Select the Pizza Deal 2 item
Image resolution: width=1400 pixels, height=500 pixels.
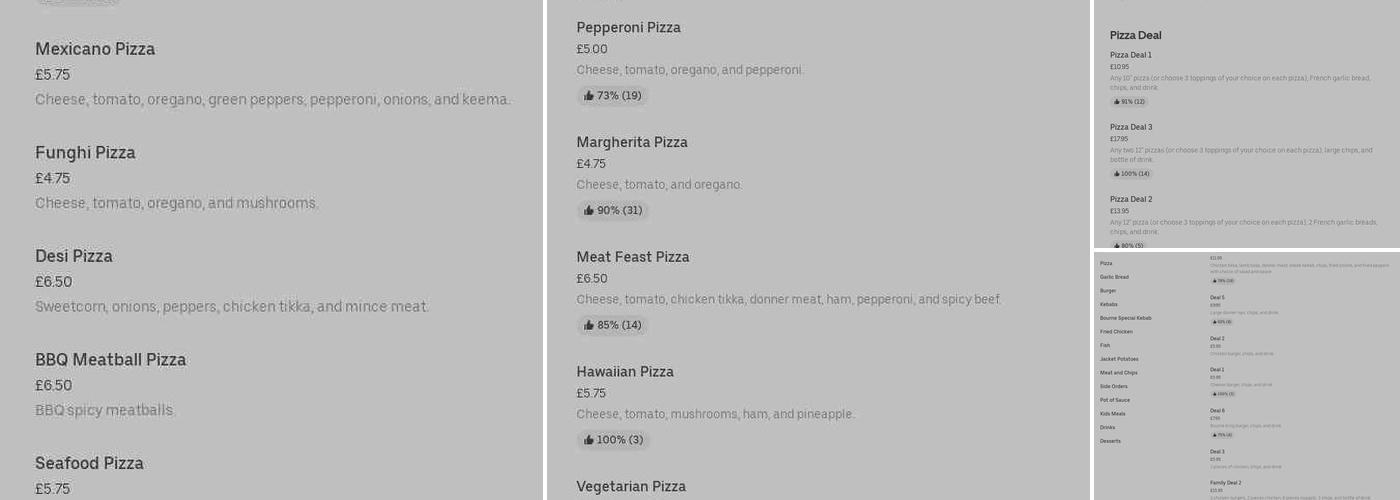point(1131,200)
